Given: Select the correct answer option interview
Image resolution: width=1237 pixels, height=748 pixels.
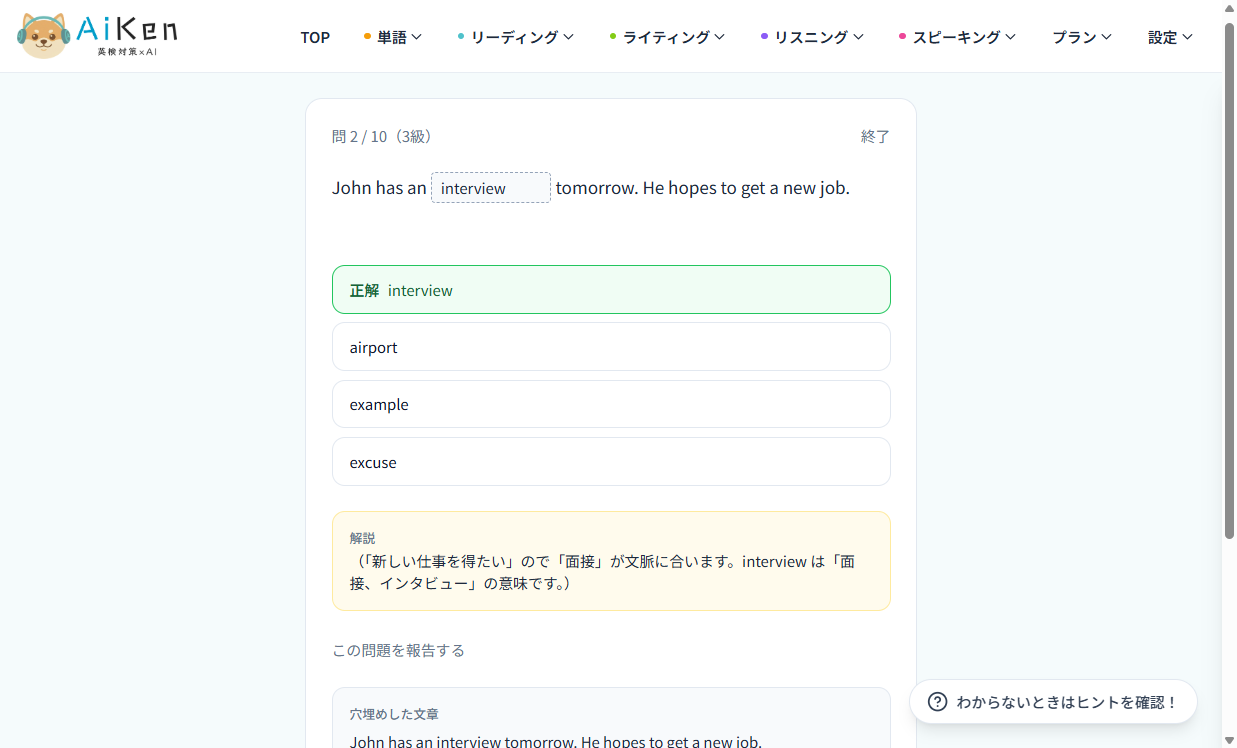Looking at the screenshot, I should 611,290.
